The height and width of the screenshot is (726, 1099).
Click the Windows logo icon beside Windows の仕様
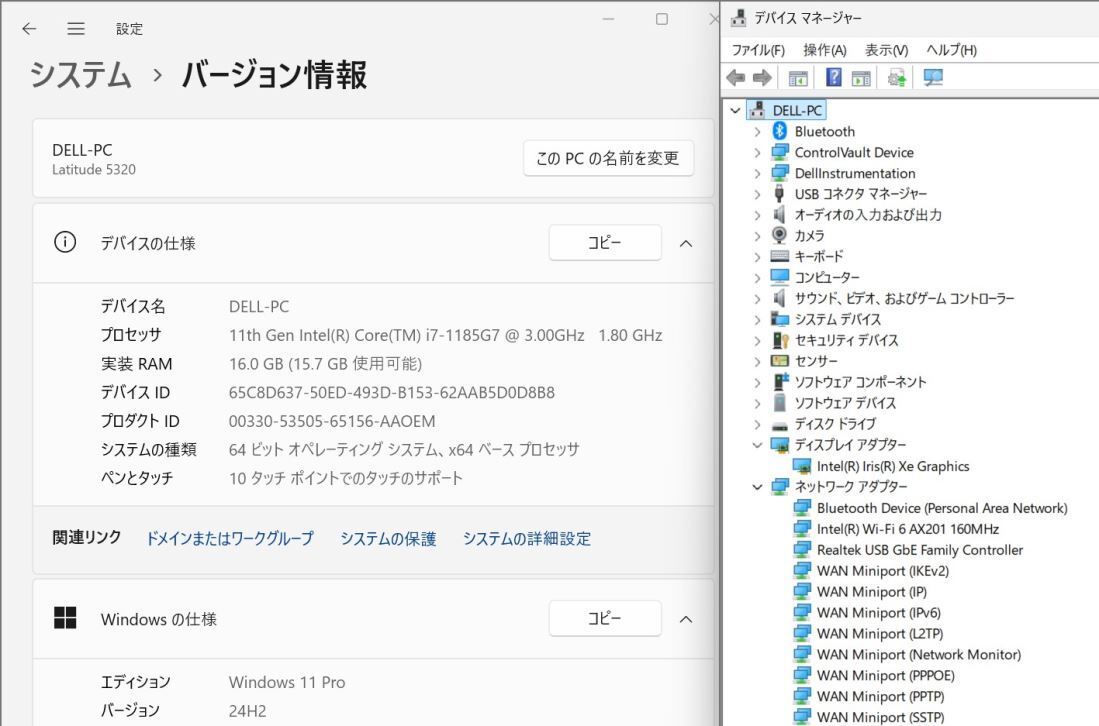pyautogui.click(x=65, y=619)
